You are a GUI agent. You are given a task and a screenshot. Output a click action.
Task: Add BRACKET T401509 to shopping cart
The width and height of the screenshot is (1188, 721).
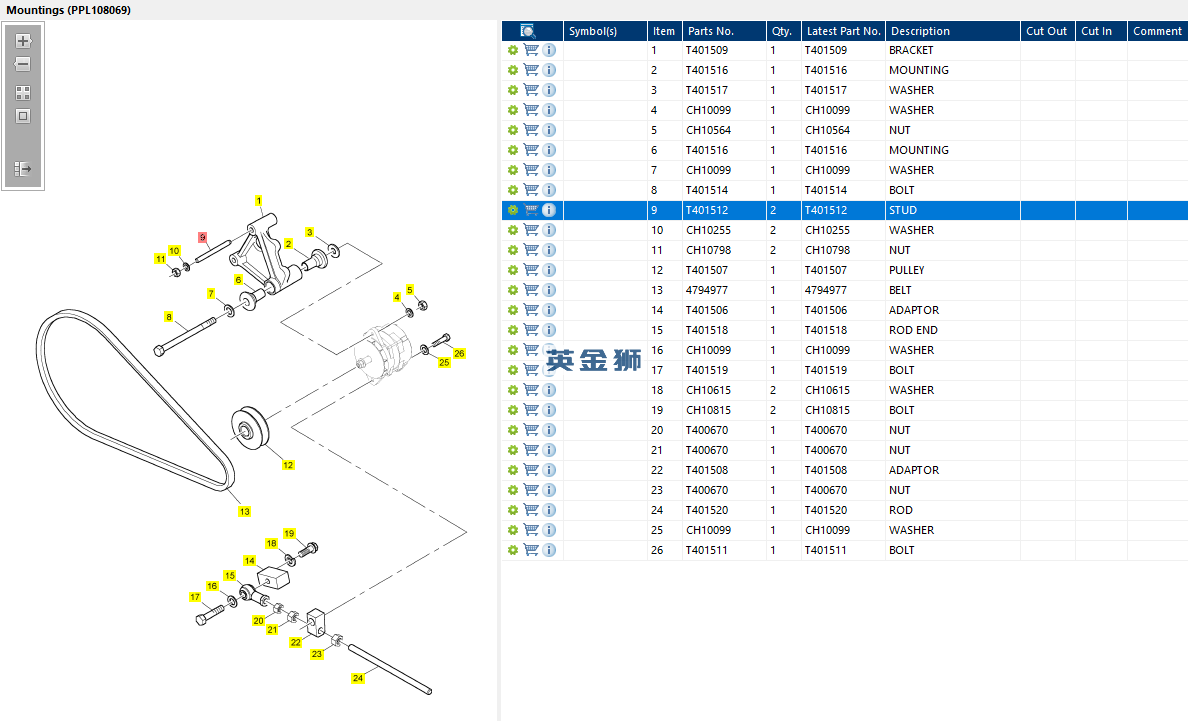click(x=531, y=50)
